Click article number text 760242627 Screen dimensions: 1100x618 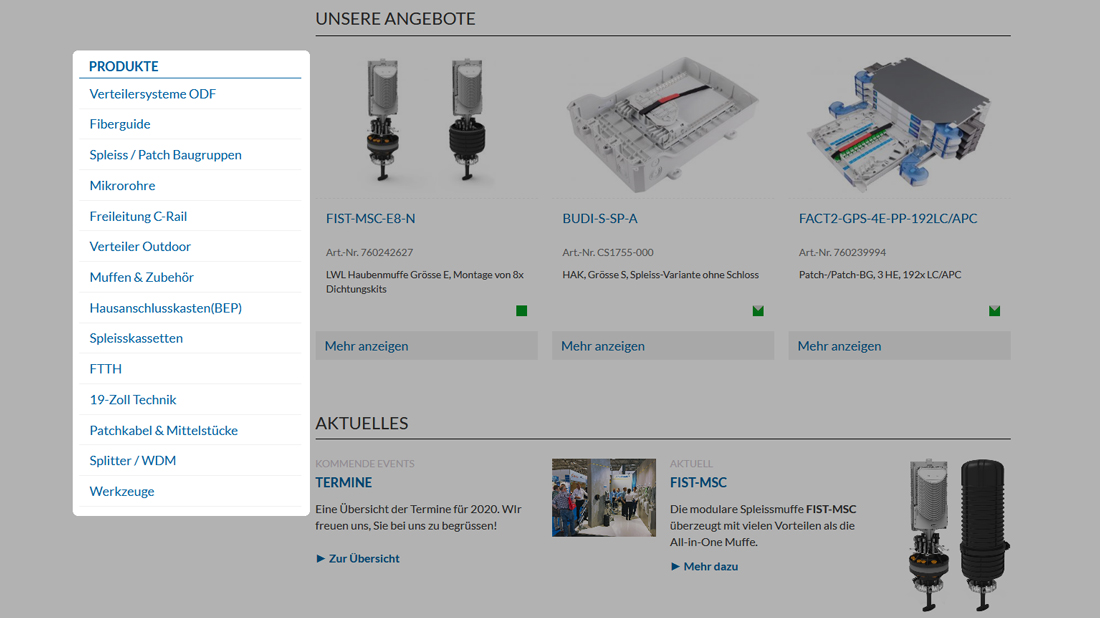coord(387,253)
